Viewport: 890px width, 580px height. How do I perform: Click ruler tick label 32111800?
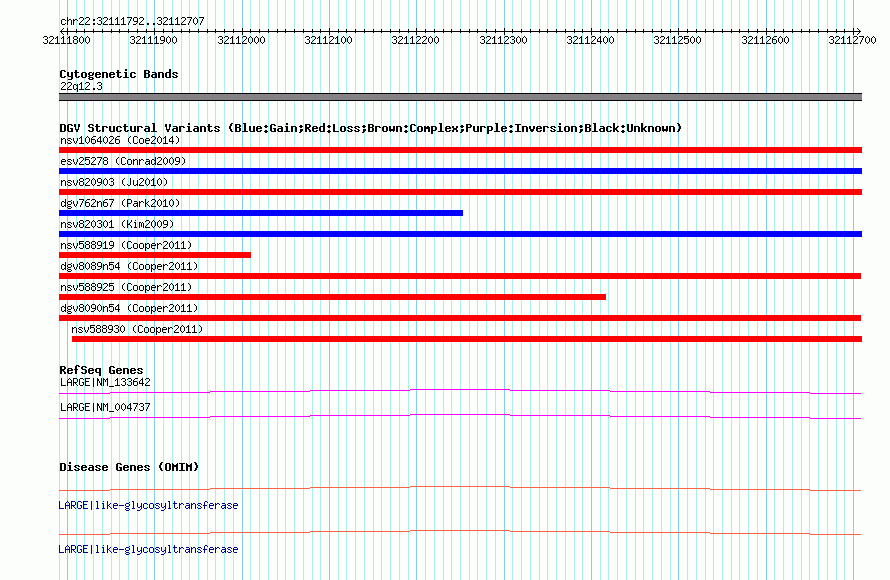(x=66, y=40)
